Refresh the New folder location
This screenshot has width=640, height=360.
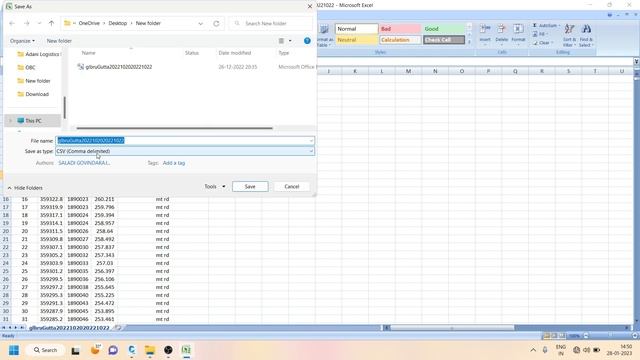tap(216, 23)
